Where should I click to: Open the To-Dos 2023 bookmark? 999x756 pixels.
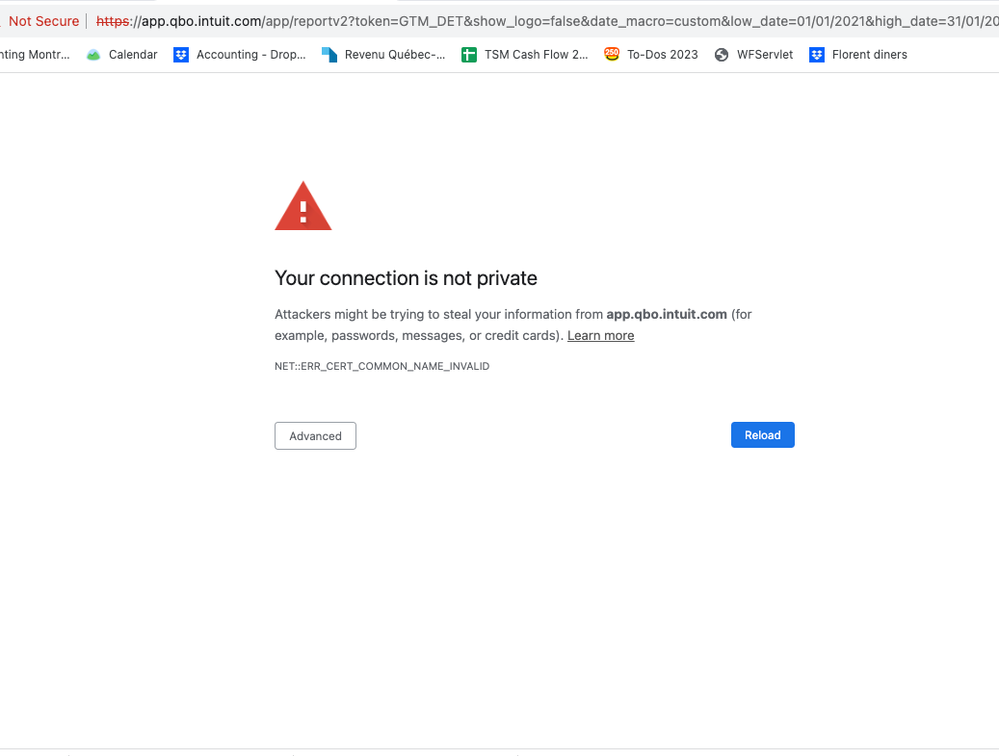pos(662,55)
